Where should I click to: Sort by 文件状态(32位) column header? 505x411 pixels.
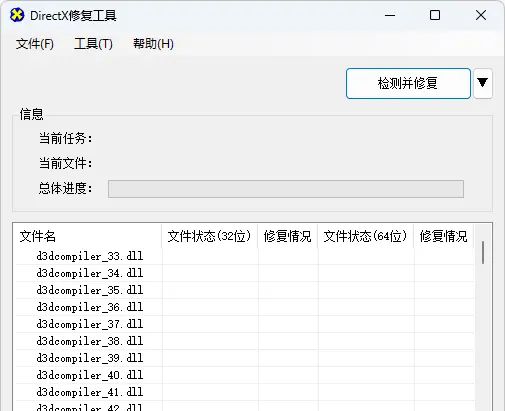[210, 236]
